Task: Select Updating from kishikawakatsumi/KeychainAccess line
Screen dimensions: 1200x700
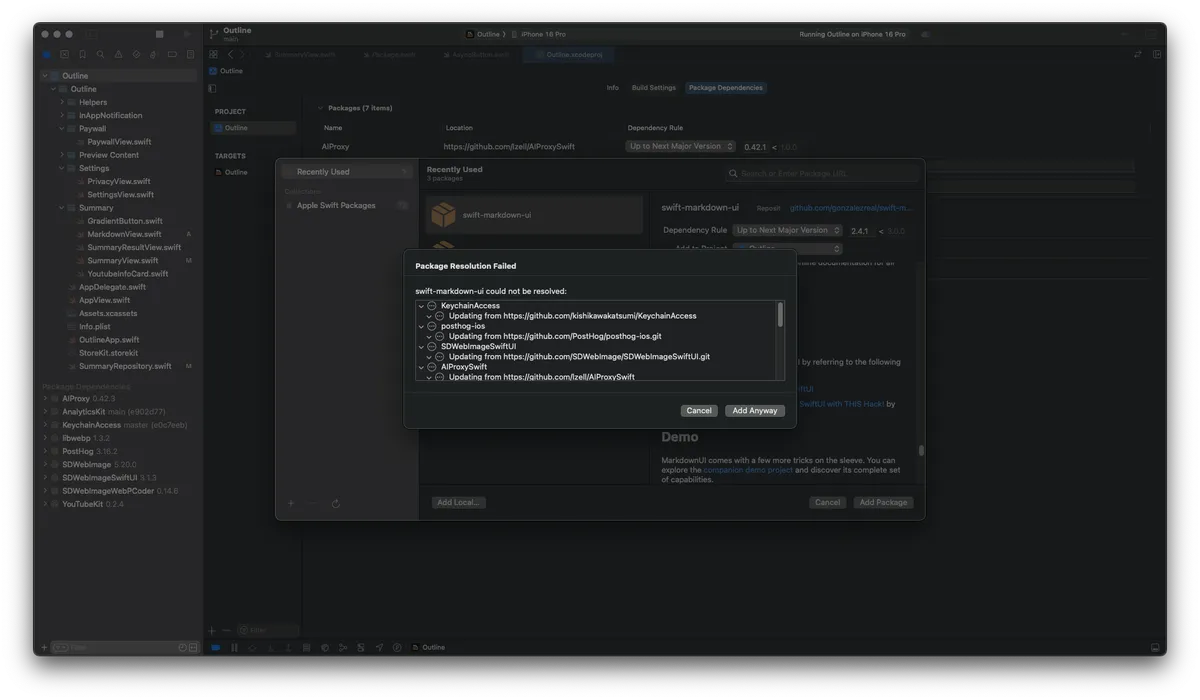Action: [x=572, y=316]
